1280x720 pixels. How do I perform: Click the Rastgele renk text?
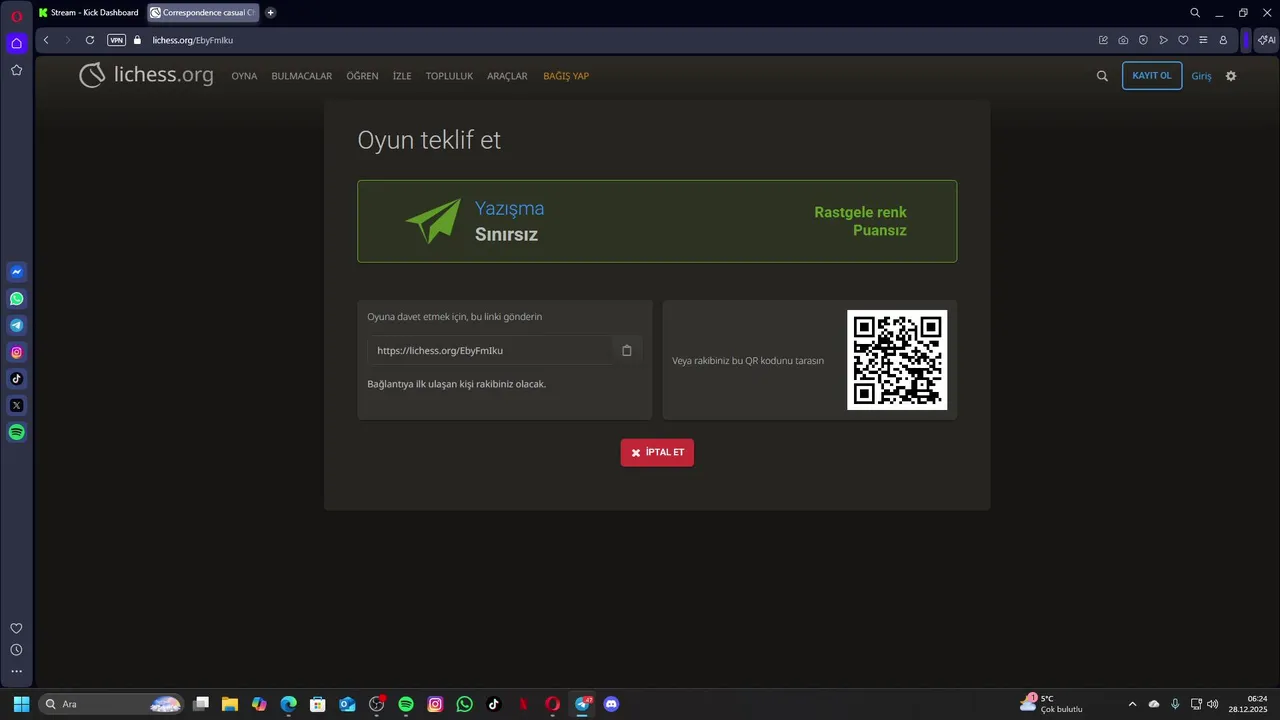[x=860, y=212]
